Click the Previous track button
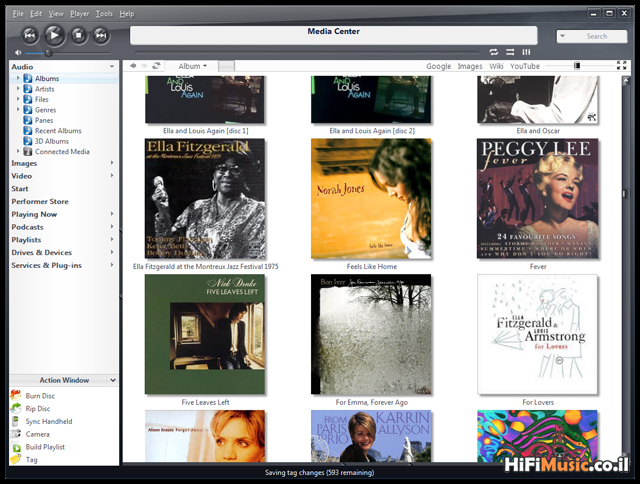Screen dimensions: 640x484 (30, 36)
